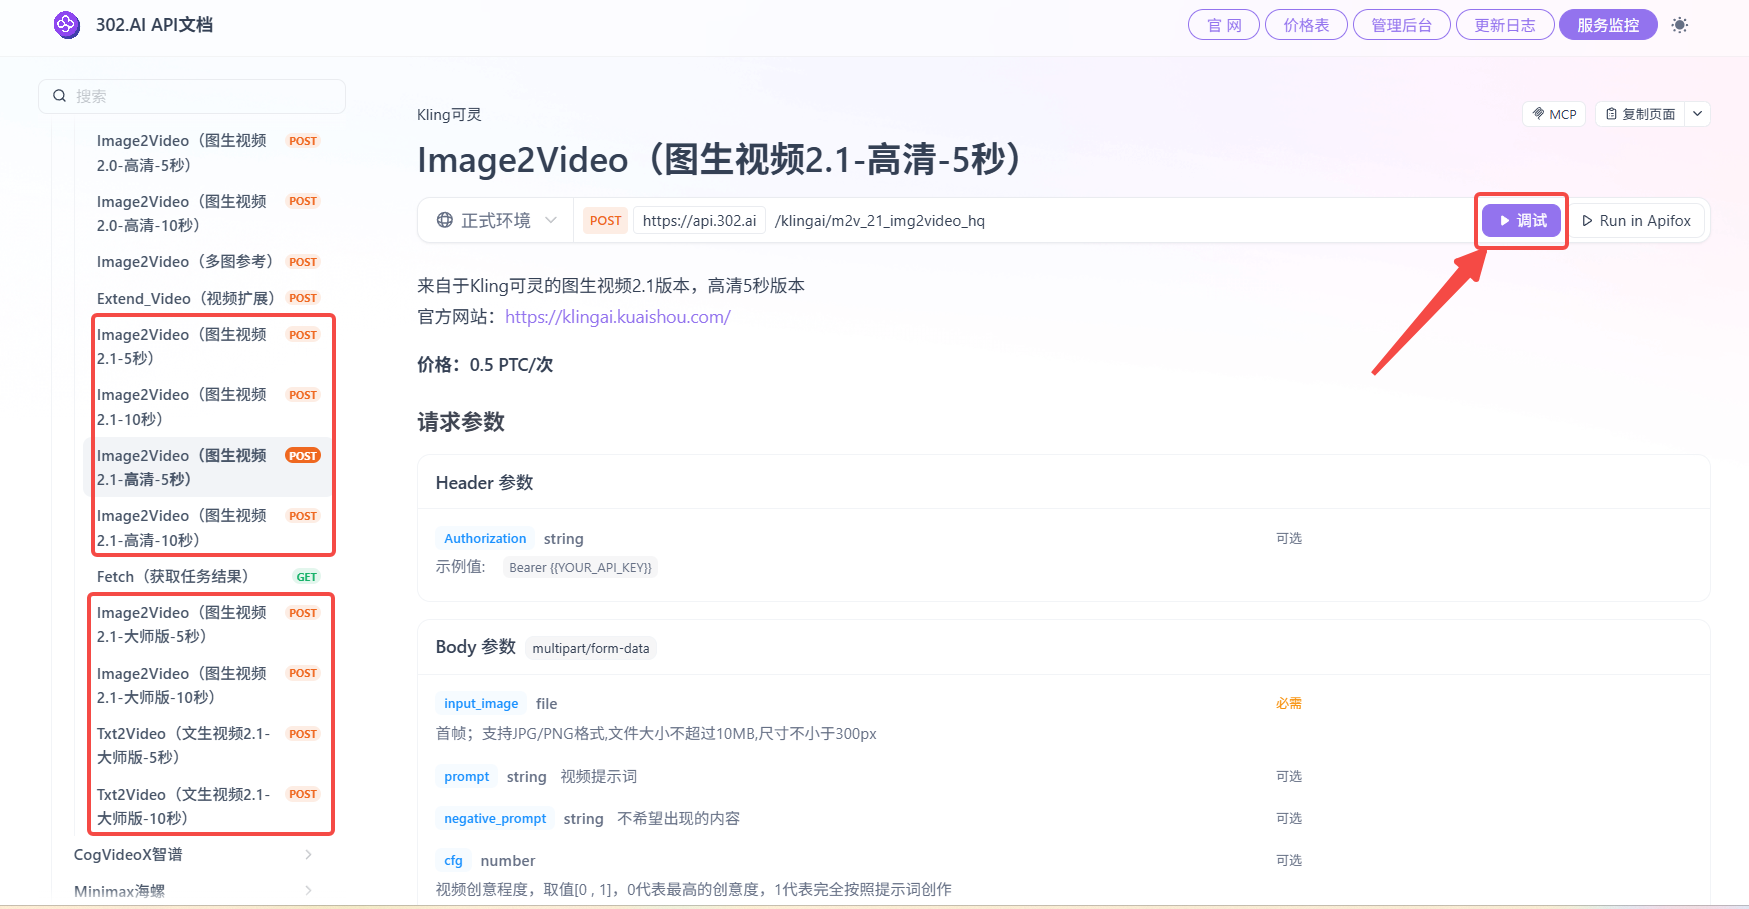Click the 必需 required label for input_image
The width and height of the screenshot is (1749, 909).
pos(1289,704)
